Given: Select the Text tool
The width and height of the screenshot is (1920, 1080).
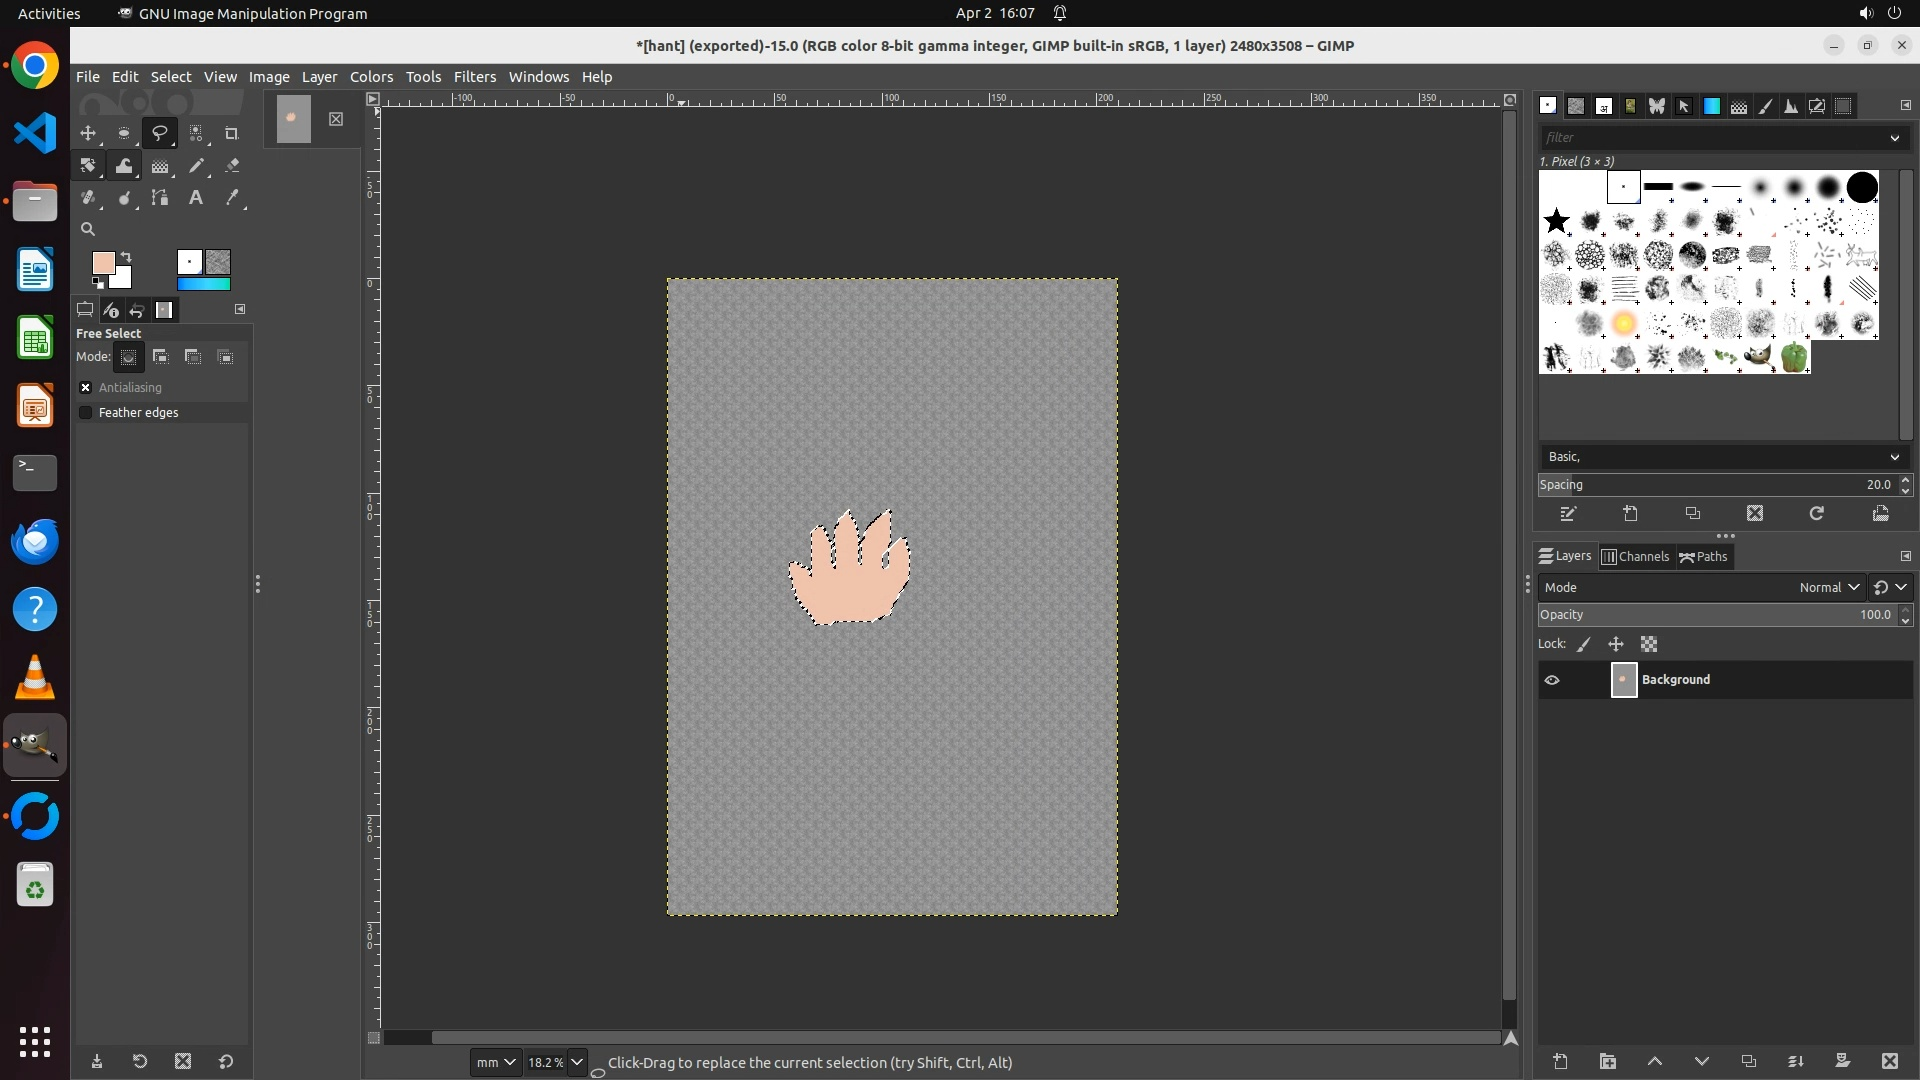Looking at the screenshot, I should 196,198.
